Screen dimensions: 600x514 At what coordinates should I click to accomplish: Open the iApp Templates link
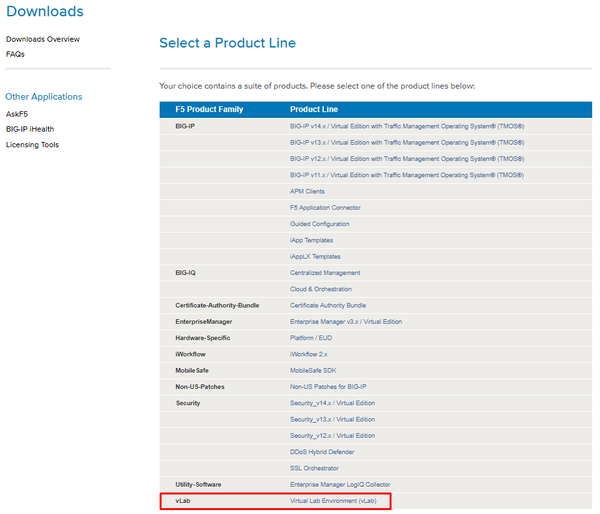(311, 240)
